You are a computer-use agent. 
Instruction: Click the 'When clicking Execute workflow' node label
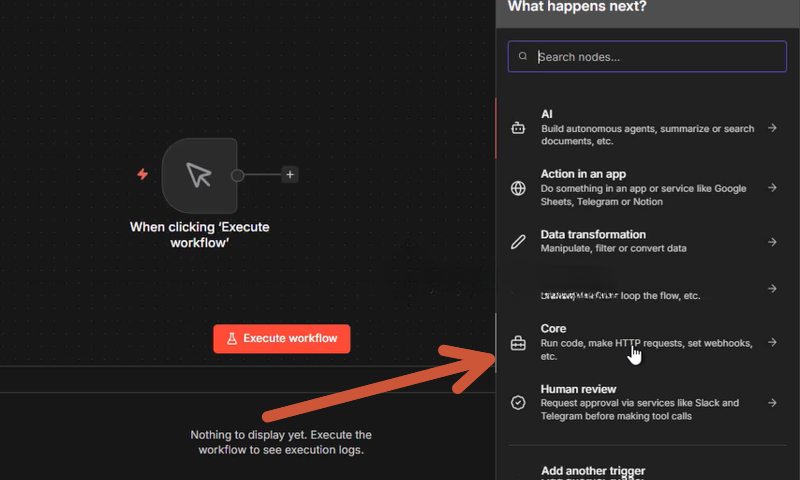point(199,235)
